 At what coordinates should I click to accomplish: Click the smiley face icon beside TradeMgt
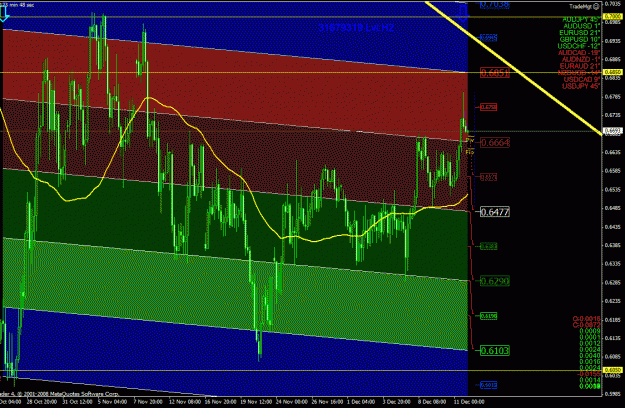click(596, 6)
